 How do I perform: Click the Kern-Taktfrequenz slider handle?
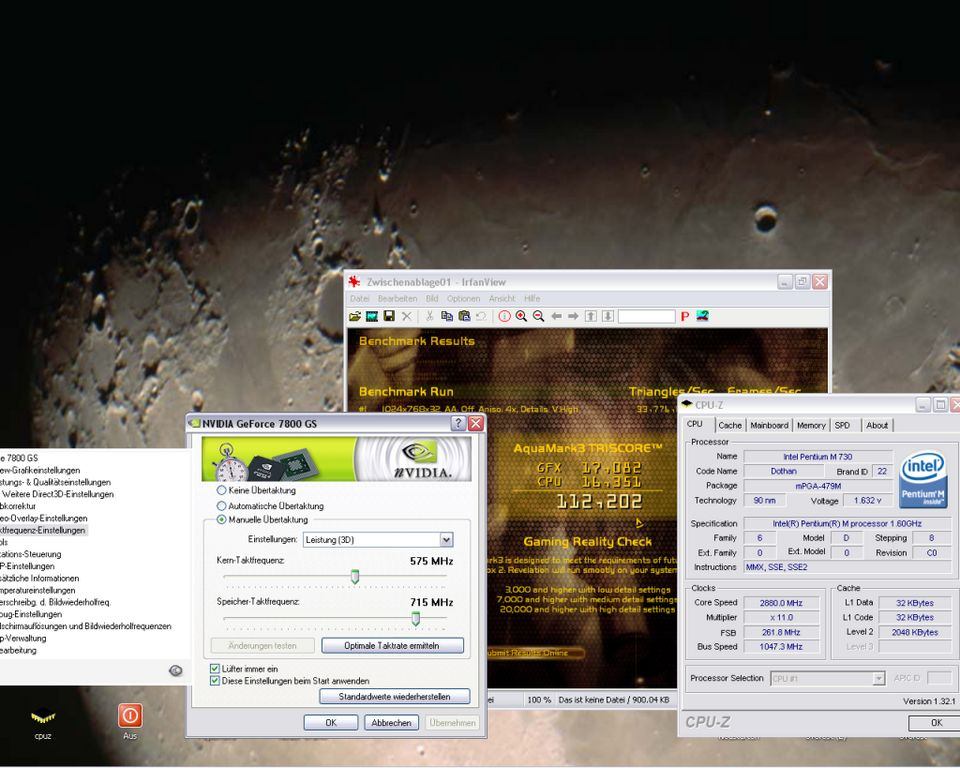click(x=354, y=577)
